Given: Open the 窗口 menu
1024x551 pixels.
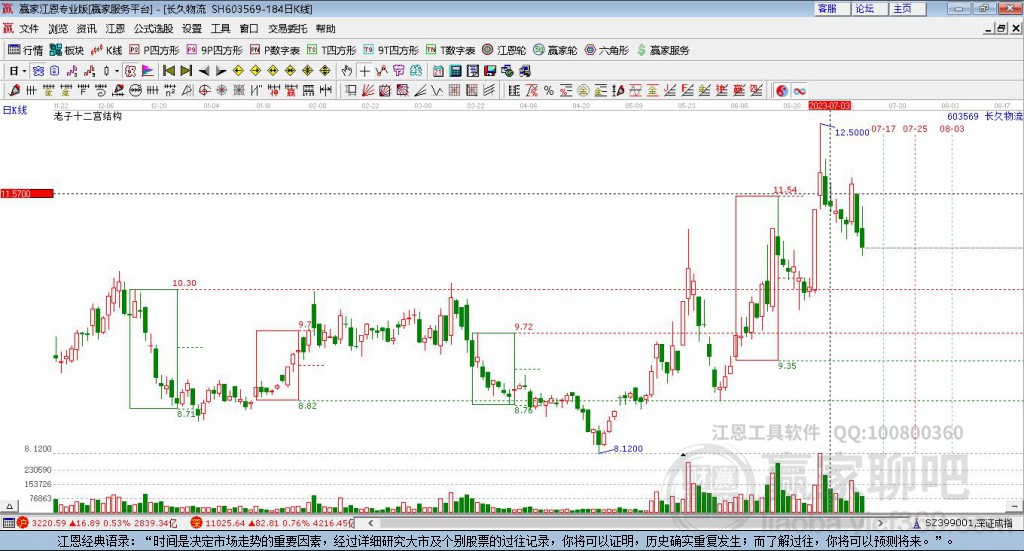Looking at the screenshot, I should (249, 29).
